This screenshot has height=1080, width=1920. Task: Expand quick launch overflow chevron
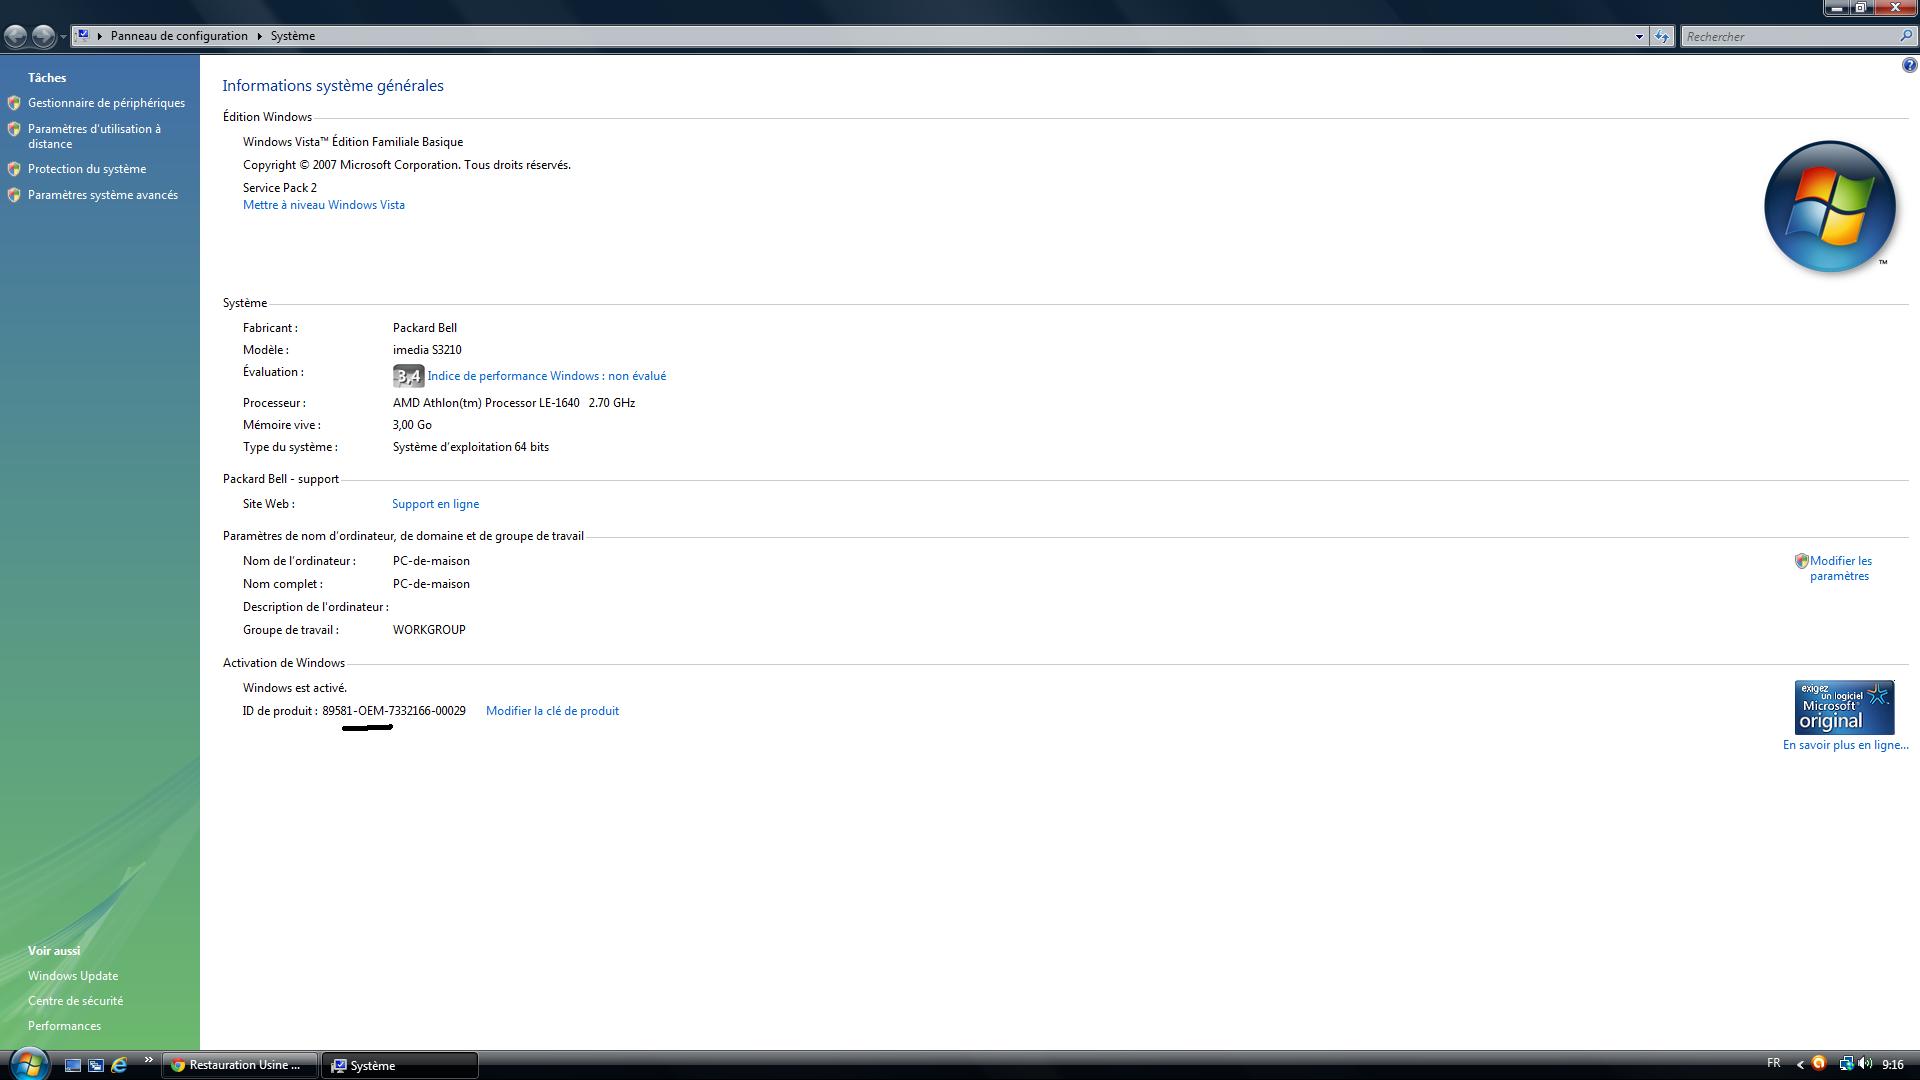coord(148,1060)
